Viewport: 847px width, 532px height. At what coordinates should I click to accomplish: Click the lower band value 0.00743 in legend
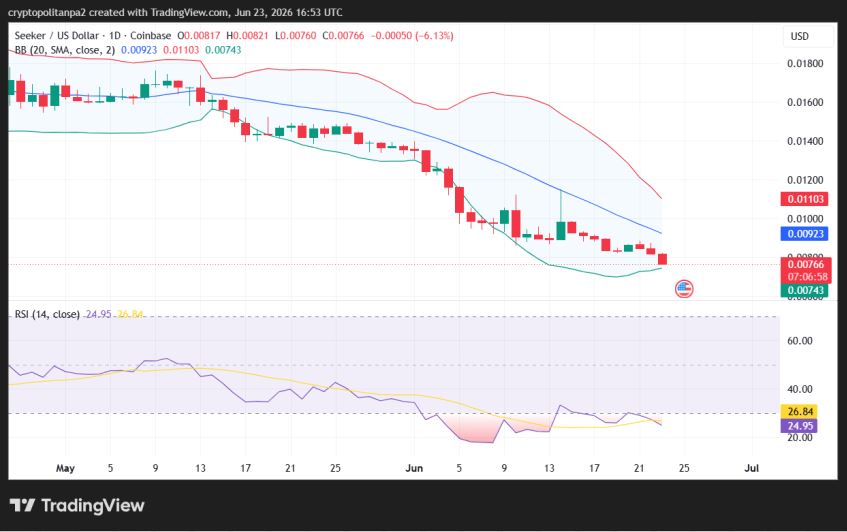(x=223, y=50)
